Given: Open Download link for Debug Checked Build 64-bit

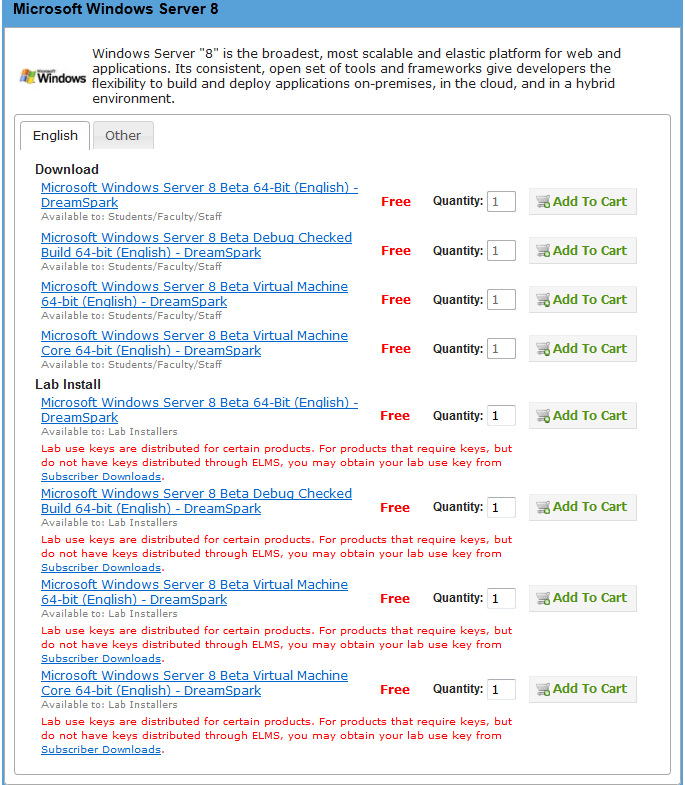Looking at the screenshot, I should coord(196,245).
